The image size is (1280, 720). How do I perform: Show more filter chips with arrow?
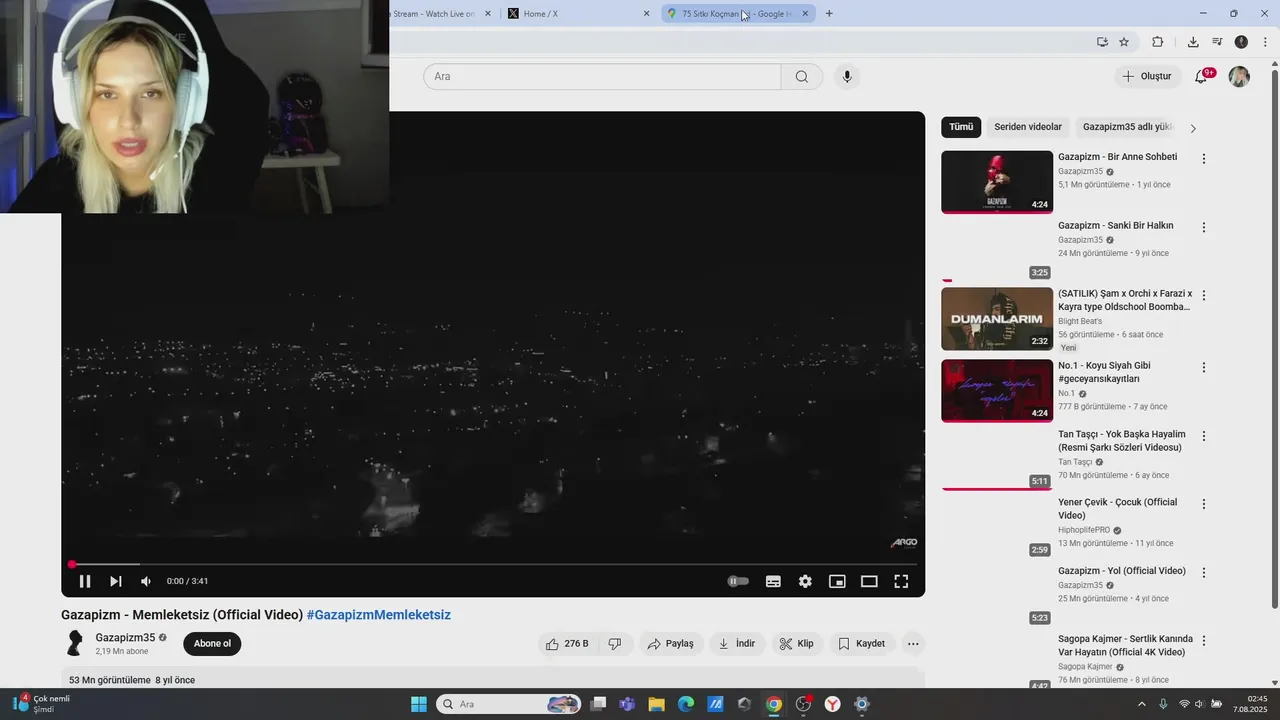tap(1193, 128)
